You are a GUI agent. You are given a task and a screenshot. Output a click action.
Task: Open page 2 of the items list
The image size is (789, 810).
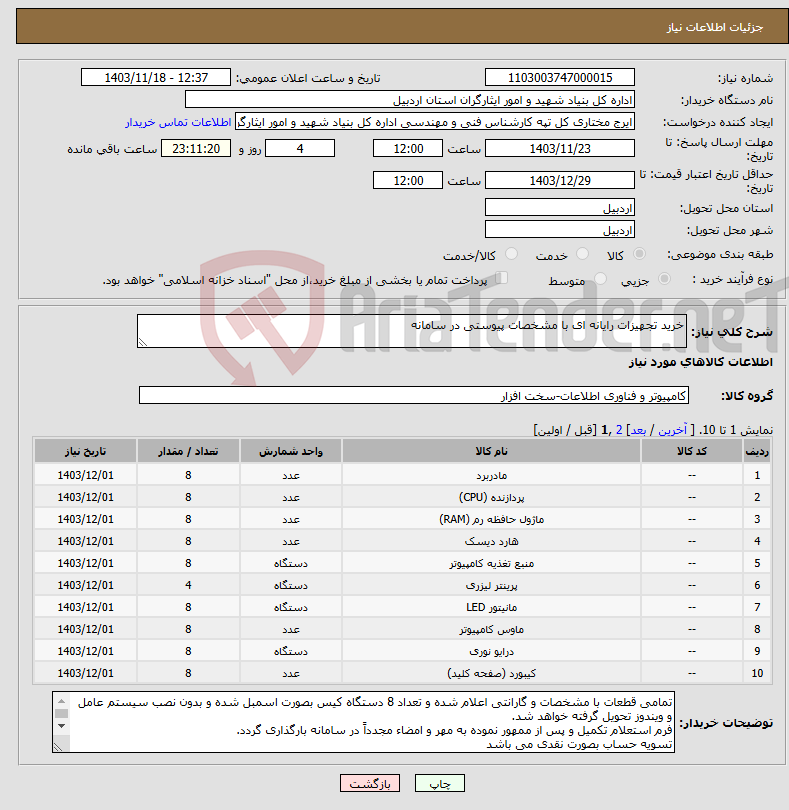pyautogui.click(x=618, y=430)
